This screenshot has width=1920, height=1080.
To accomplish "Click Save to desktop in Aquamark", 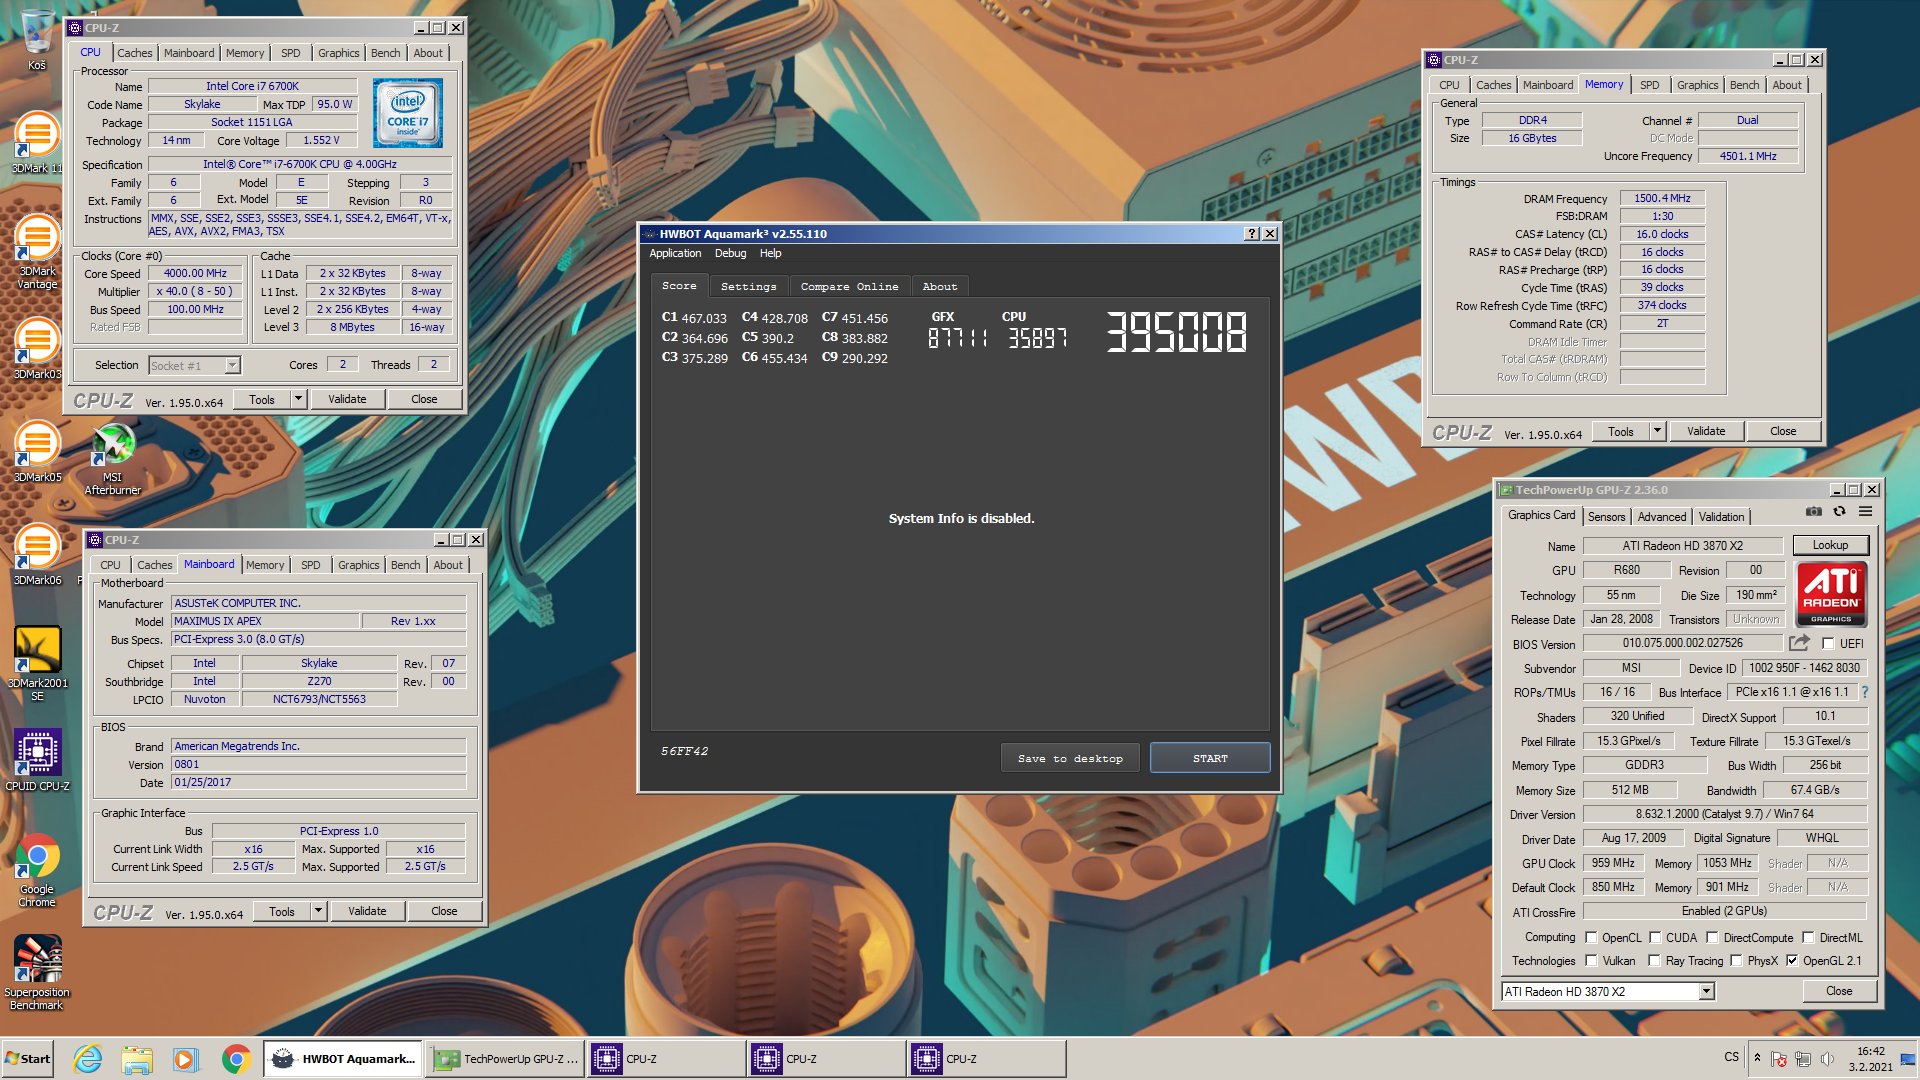I will tap(1070, 758).
